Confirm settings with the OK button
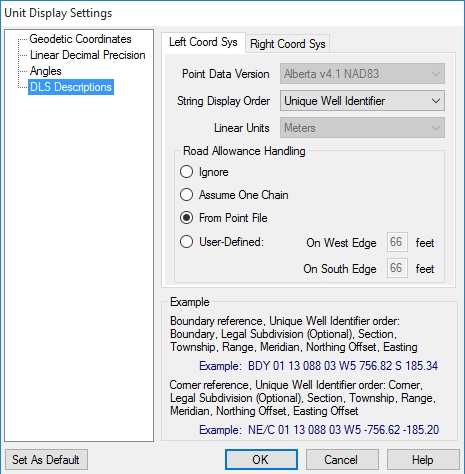The height and width of the screenshot is (474, 465). tap(261, 460)
